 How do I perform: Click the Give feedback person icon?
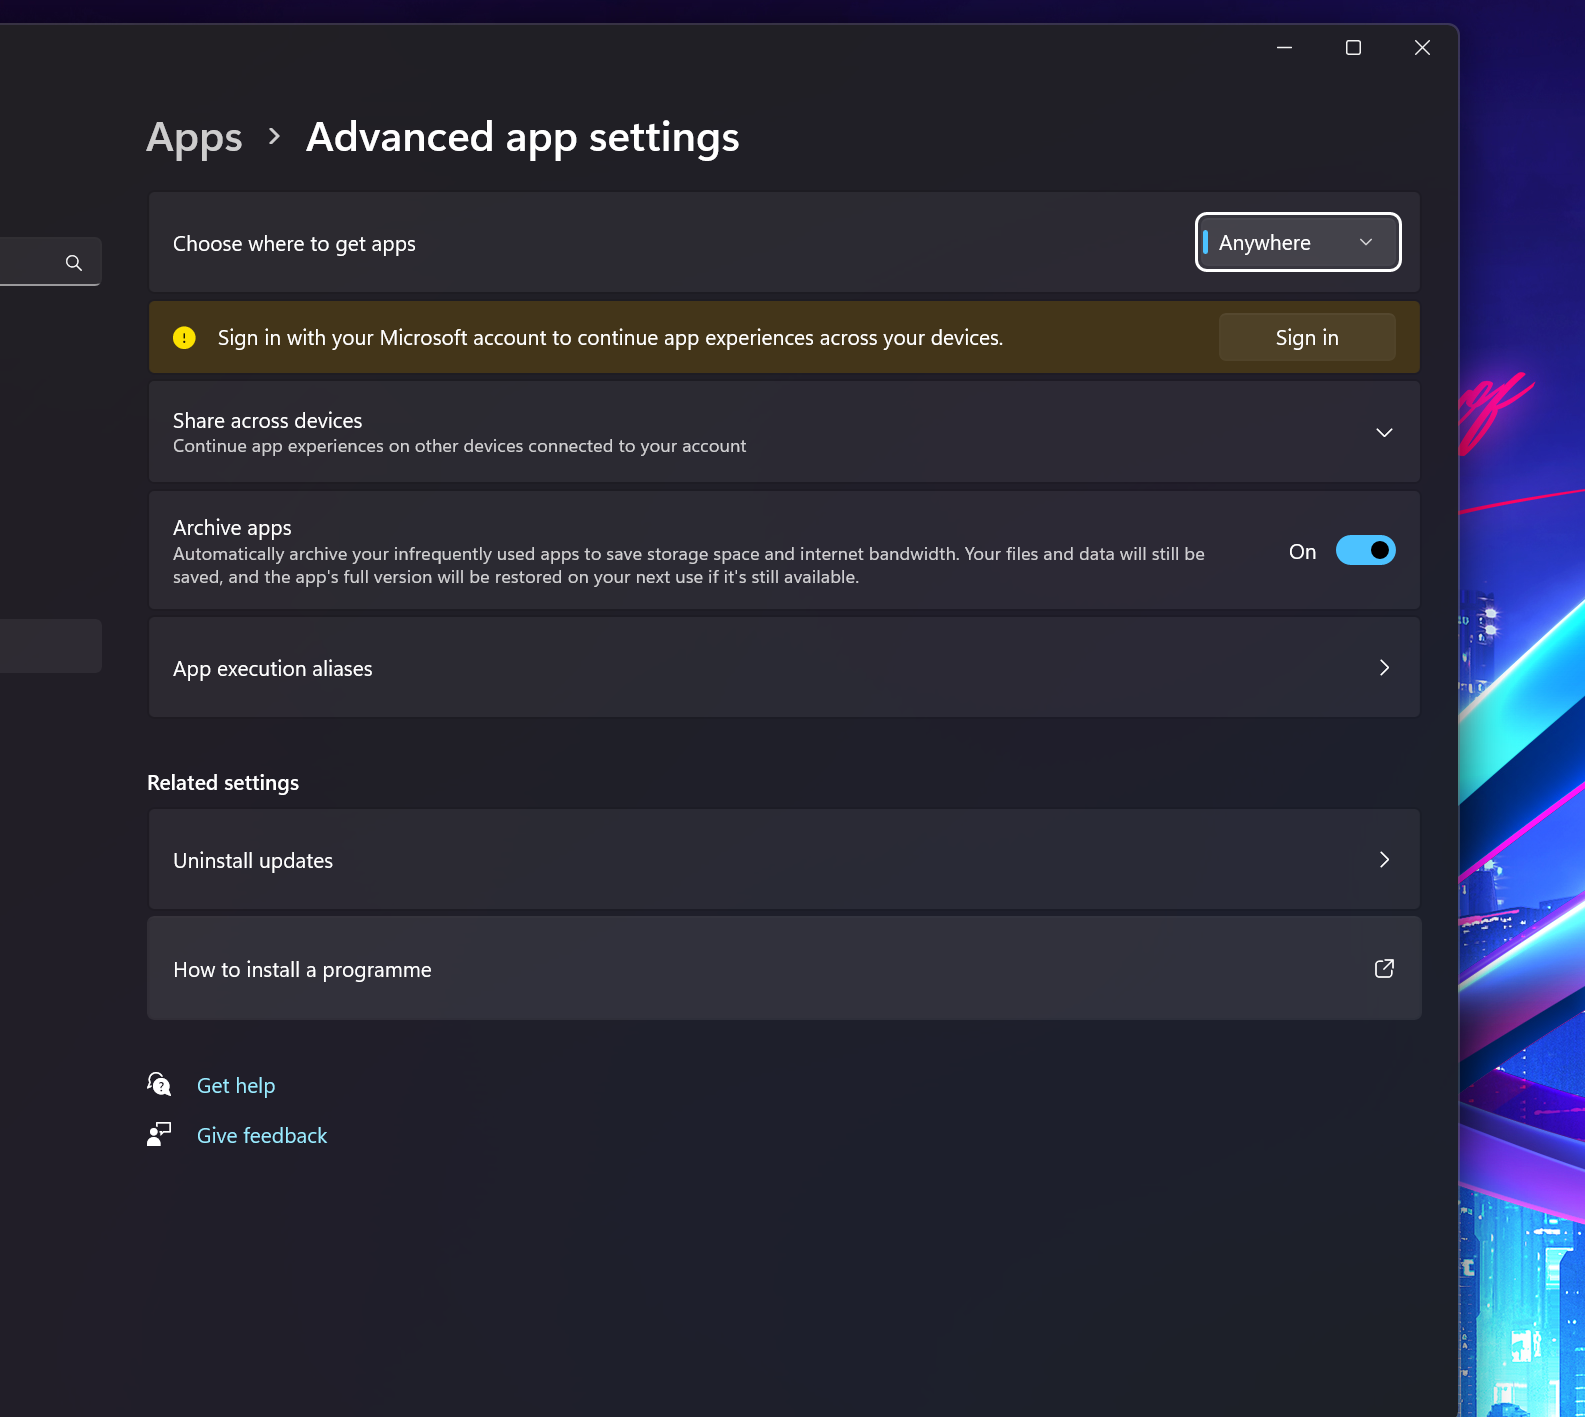pos(159,1134)
